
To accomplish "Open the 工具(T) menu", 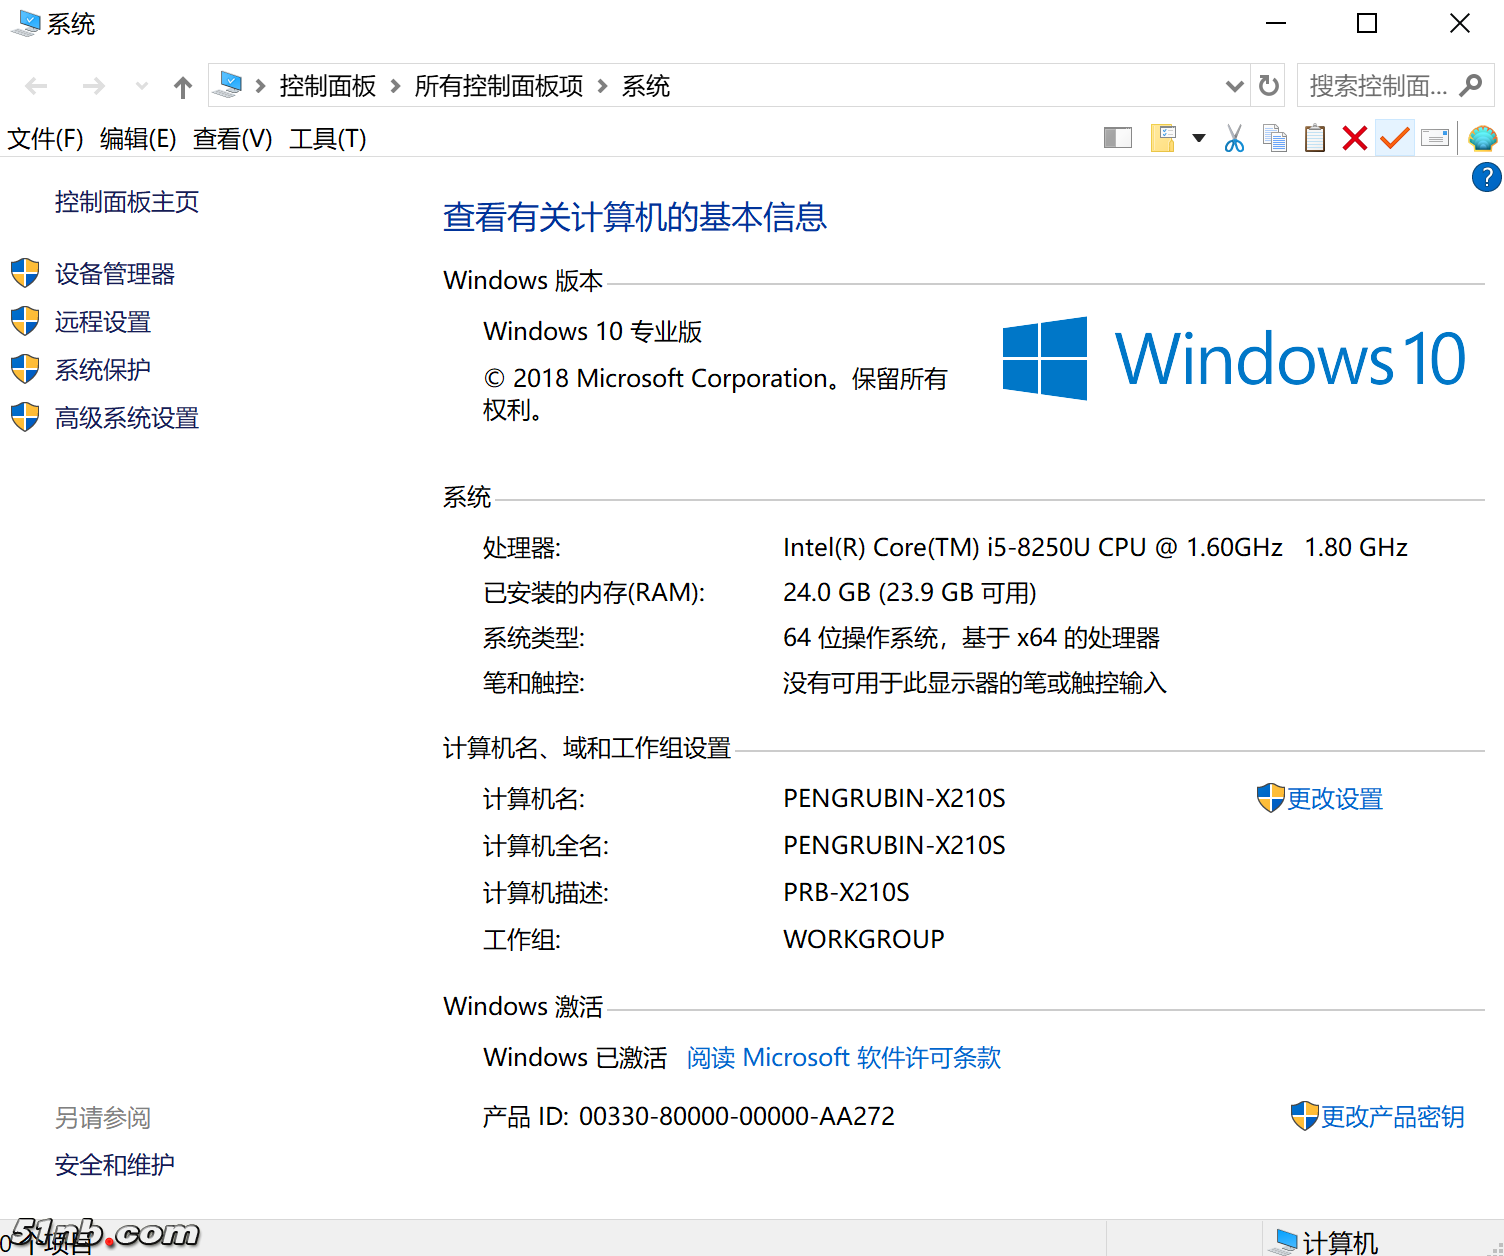I will click(327, 139).
